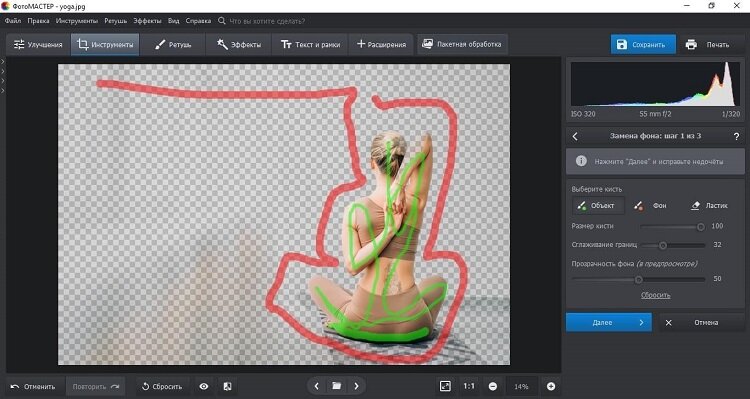Toggle the eye preview icon
The width and height of the screenshot is (750, 399).
click(x=204, y=387)
